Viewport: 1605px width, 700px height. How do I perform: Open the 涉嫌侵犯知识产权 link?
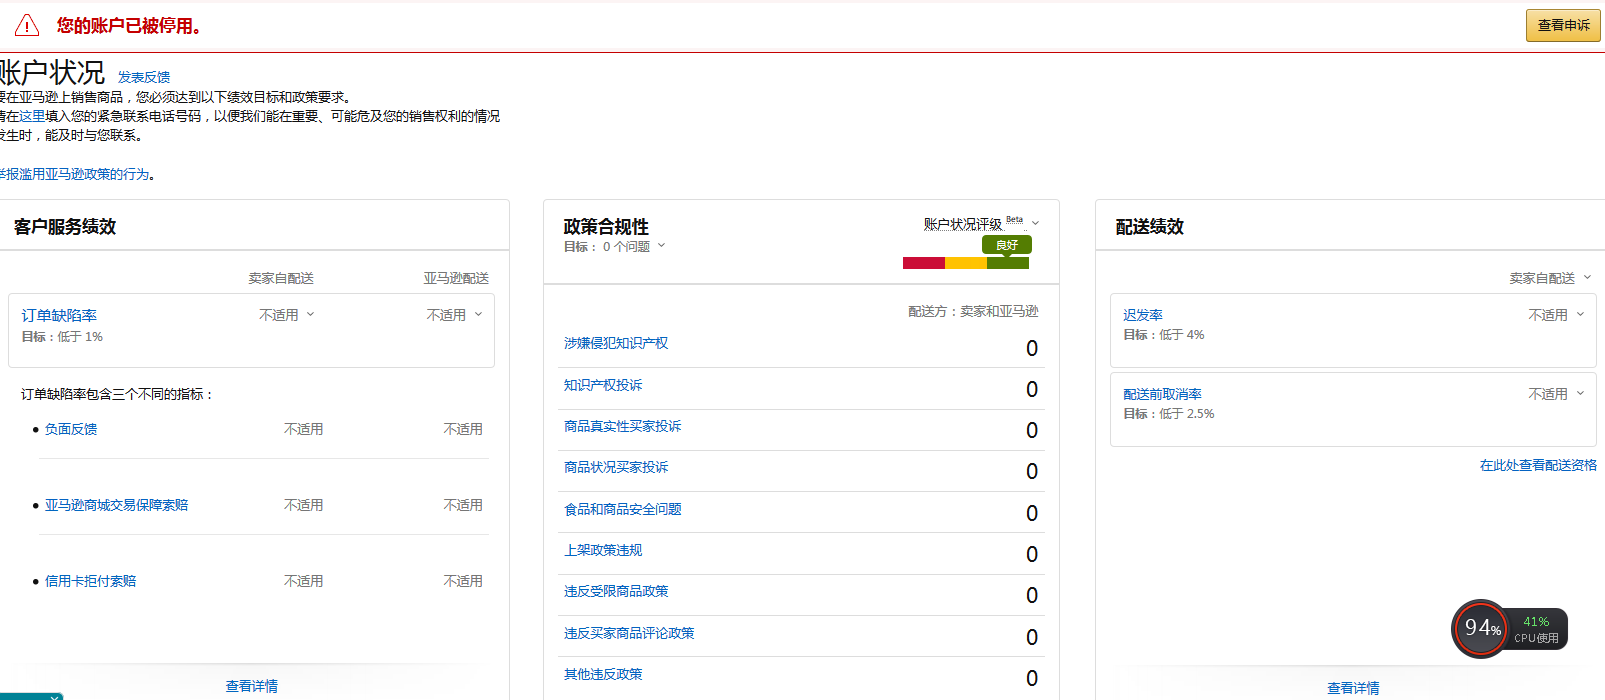(x=616, y=343)
